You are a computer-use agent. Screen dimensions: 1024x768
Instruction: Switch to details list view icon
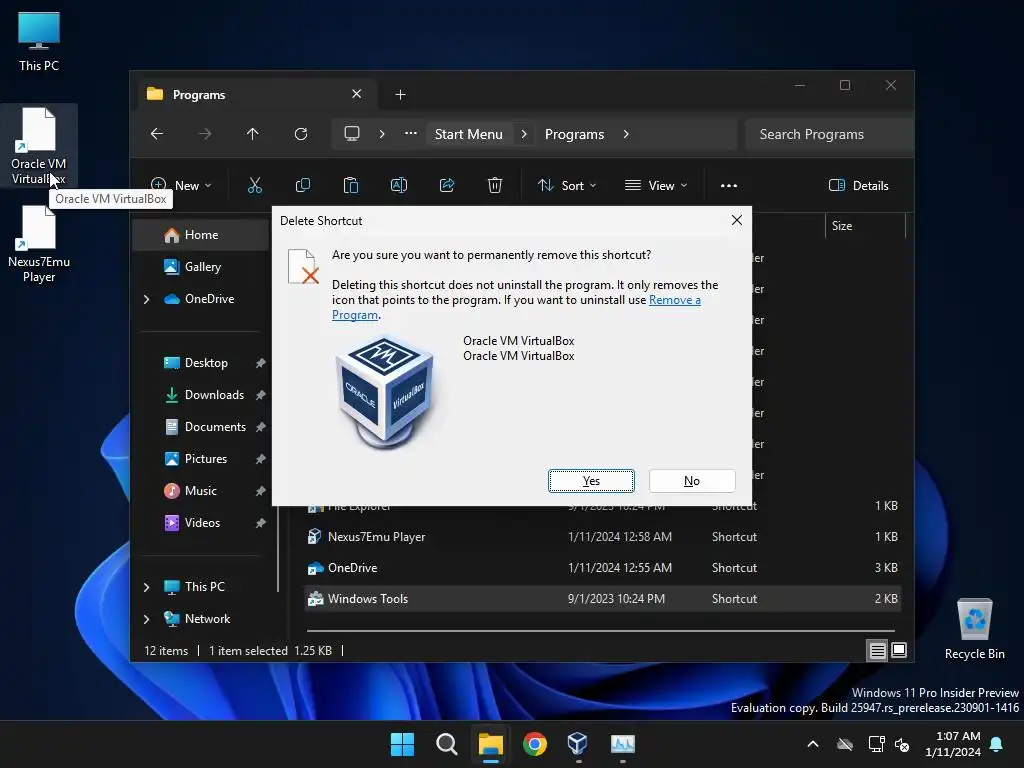pos(878,650)
